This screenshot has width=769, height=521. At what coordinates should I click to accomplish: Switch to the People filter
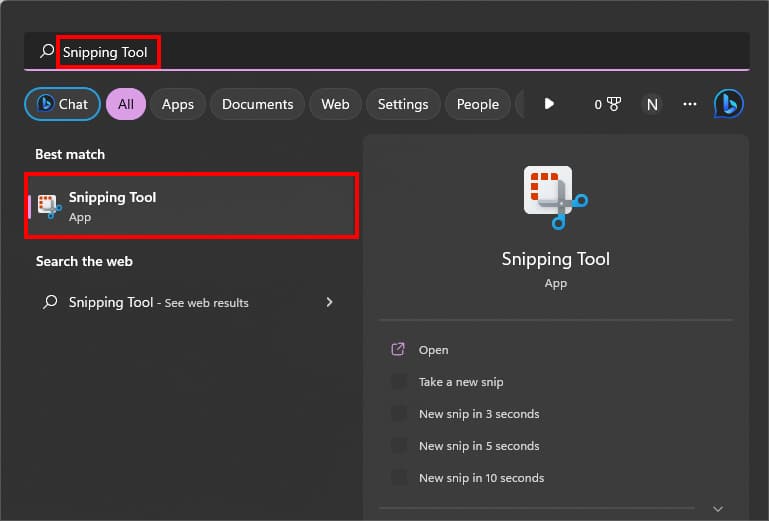(x=478, y=104)
